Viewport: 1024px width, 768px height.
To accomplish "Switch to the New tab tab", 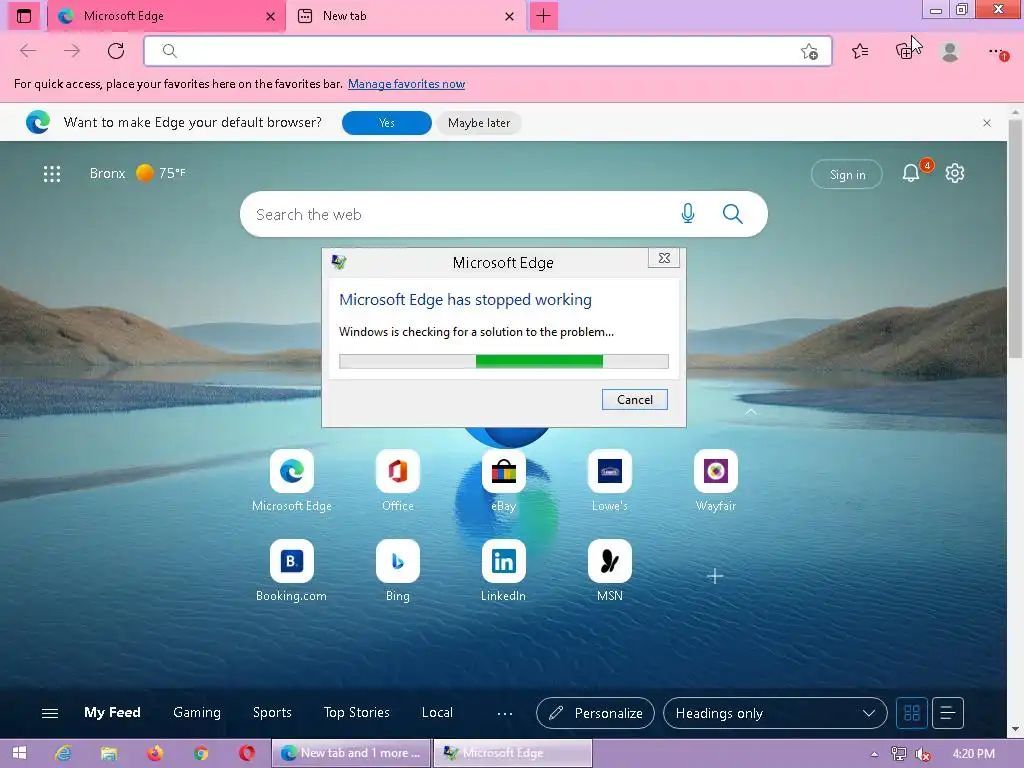I will 404,16.
